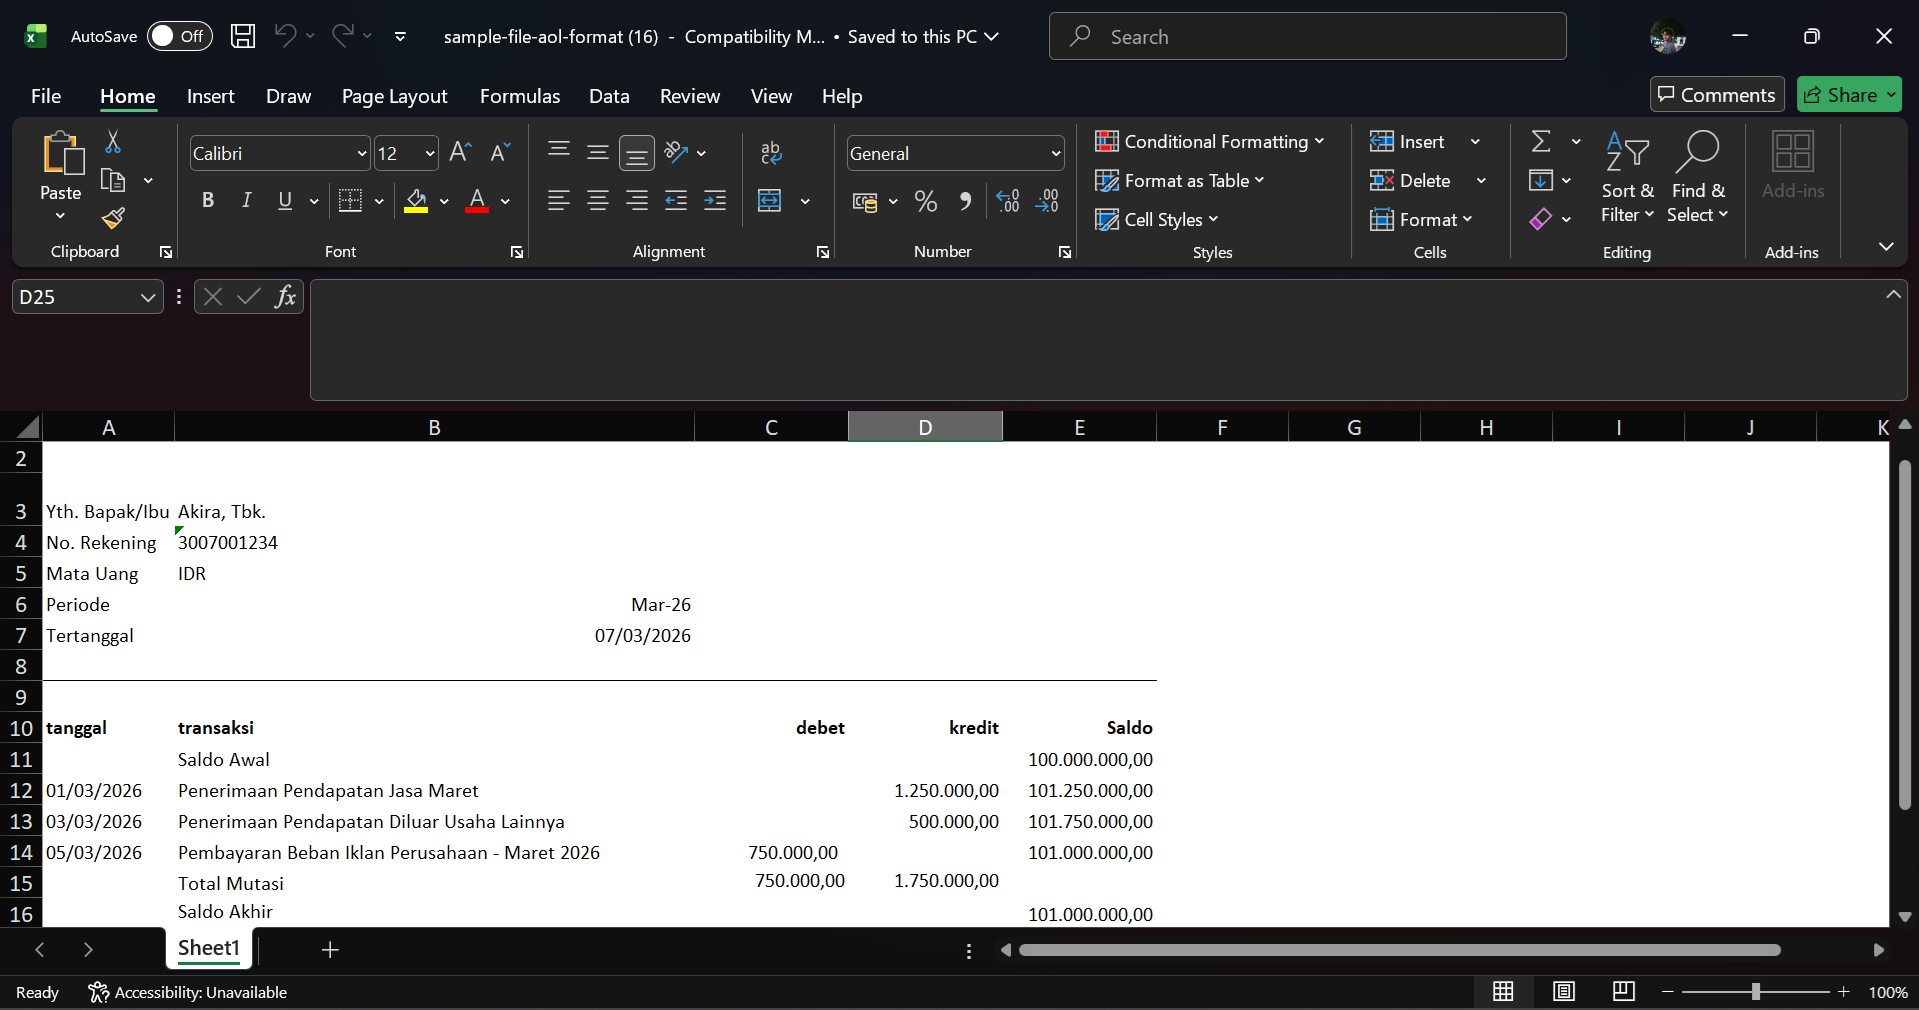Adjust the zoom slider in status bar
The height and width of the screenshot is (1010, 1919).
point(1755,992)
